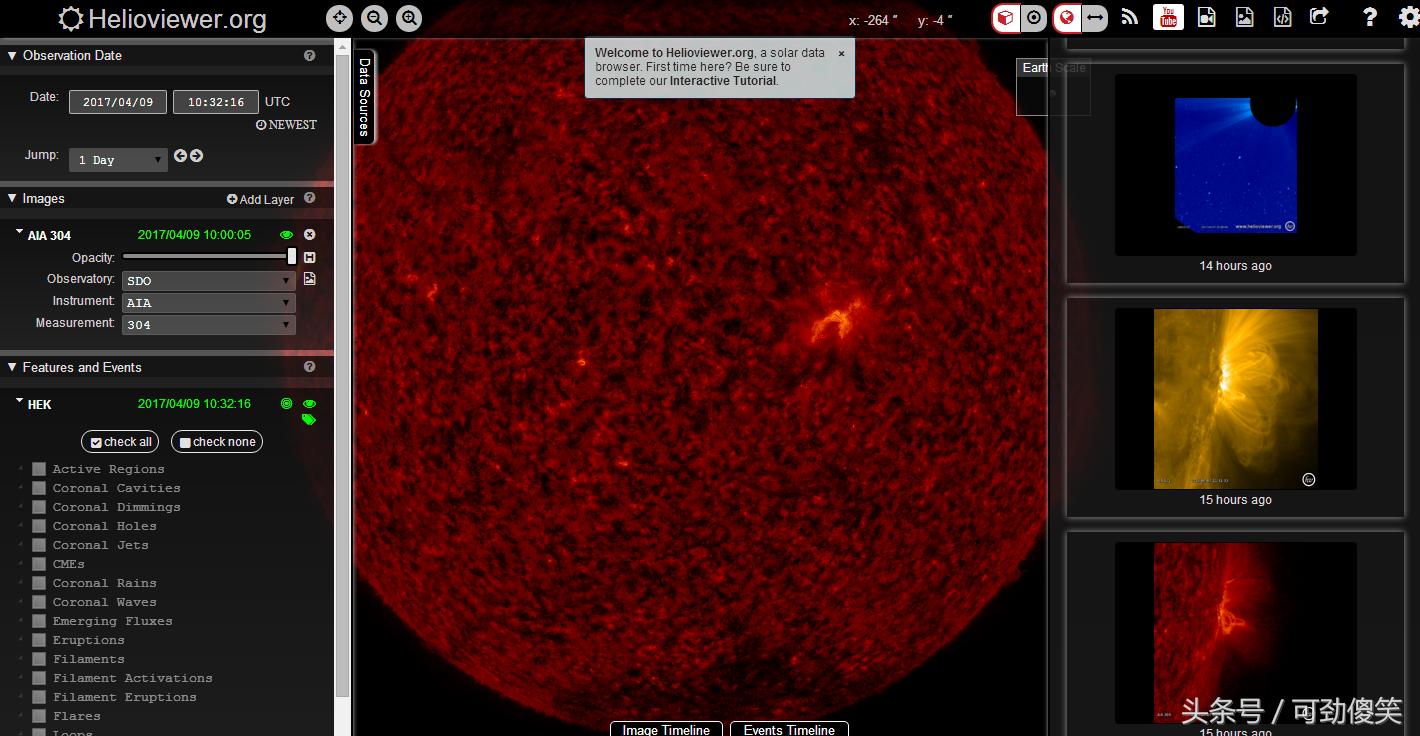
Task: Collapse the Features and Events section
Action: (x=12, y=367)
